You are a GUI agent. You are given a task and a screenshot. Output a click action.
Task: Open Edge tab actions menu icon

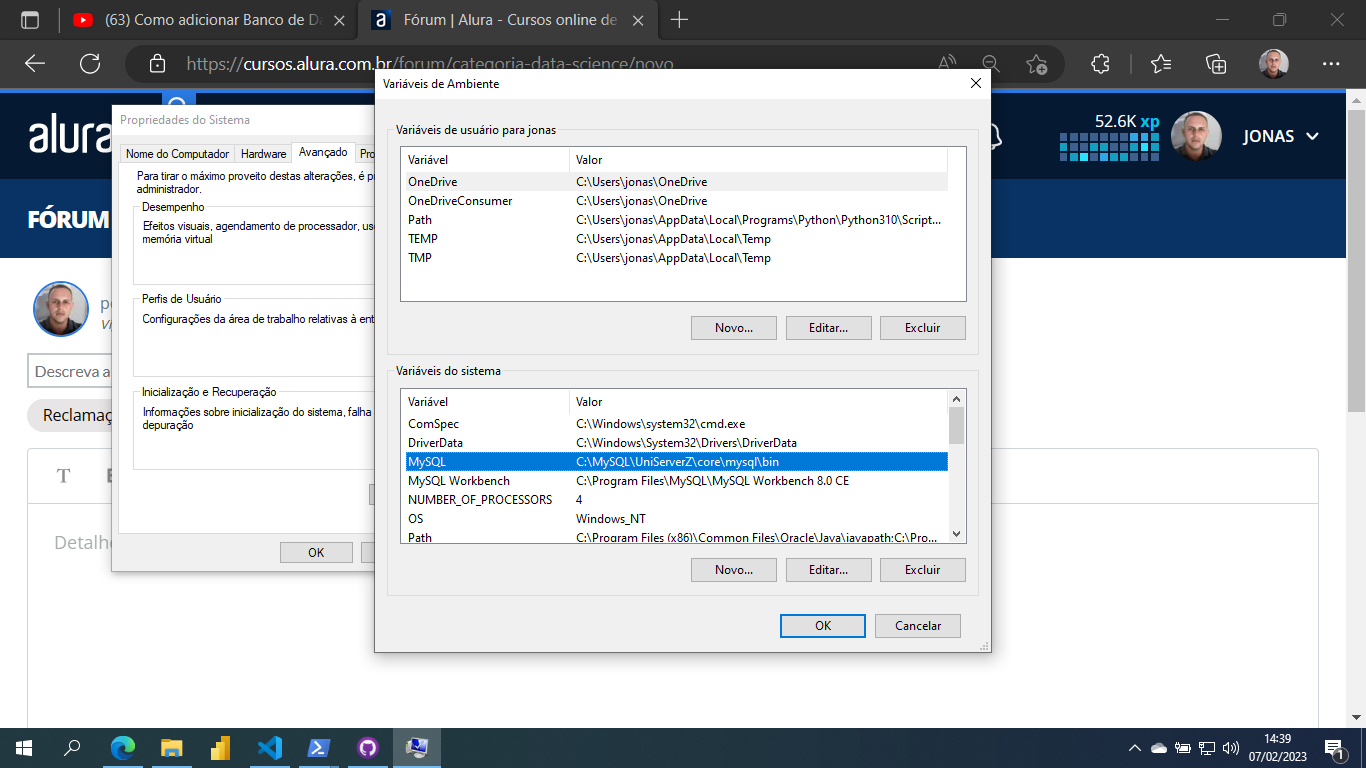30,20
